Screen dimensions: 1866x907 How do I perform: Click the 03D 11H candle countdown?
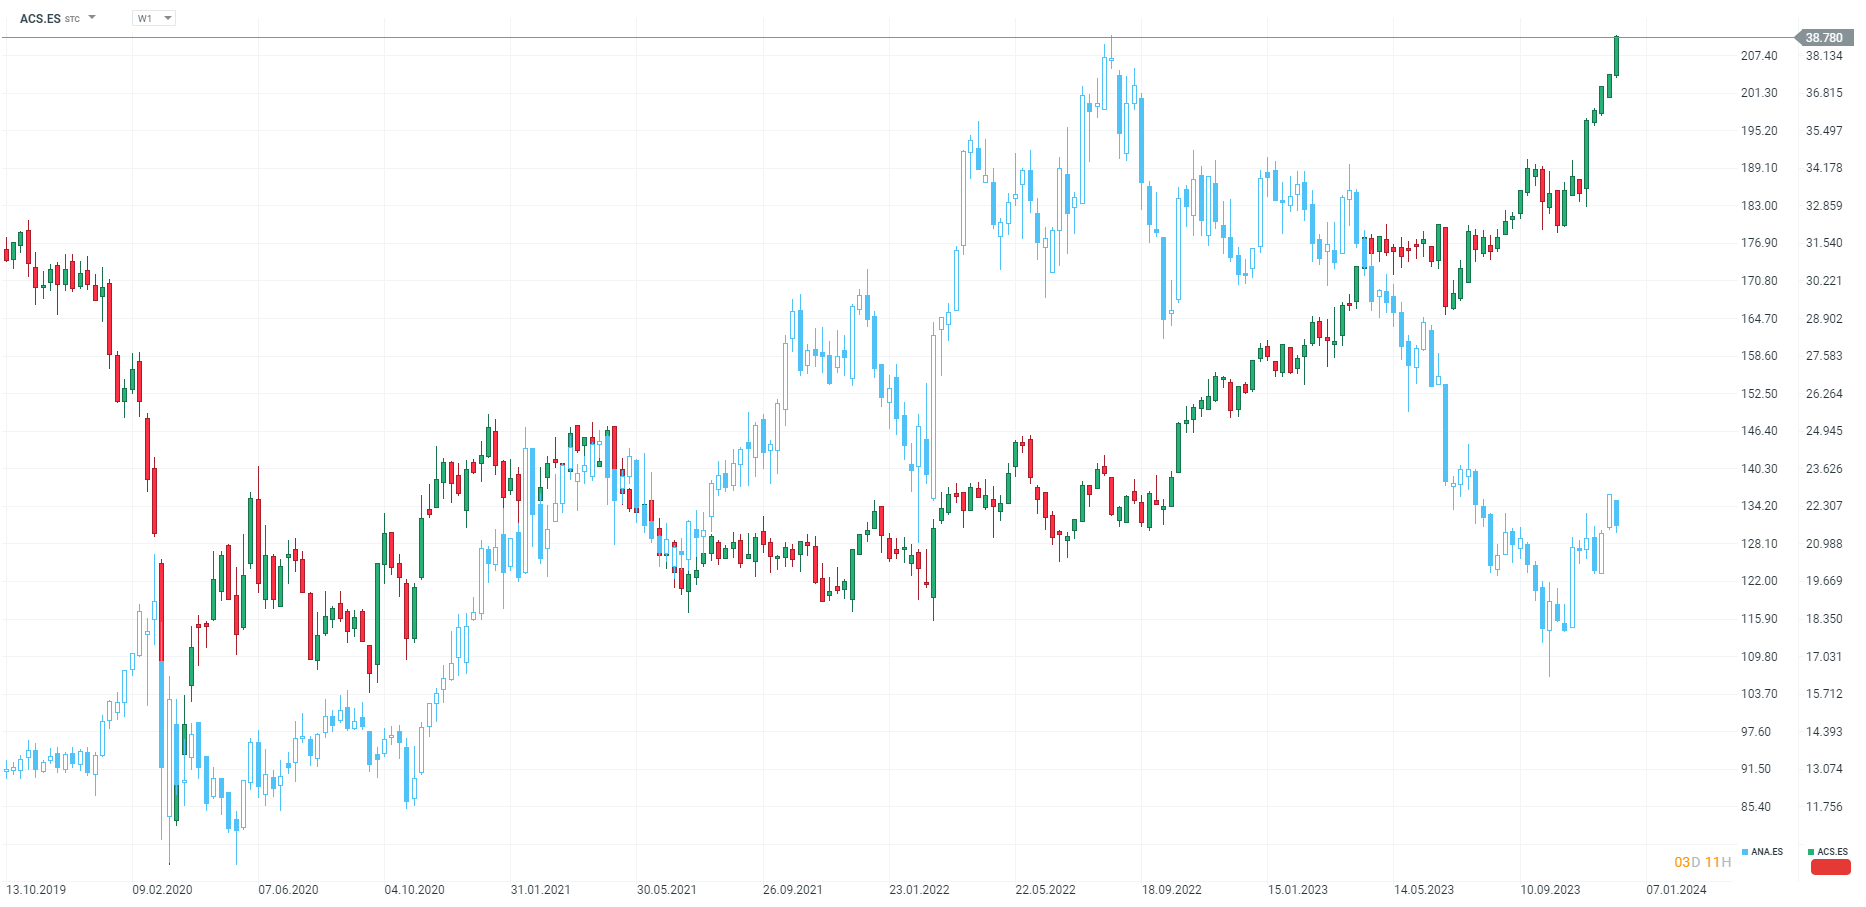click(1702, 862)
